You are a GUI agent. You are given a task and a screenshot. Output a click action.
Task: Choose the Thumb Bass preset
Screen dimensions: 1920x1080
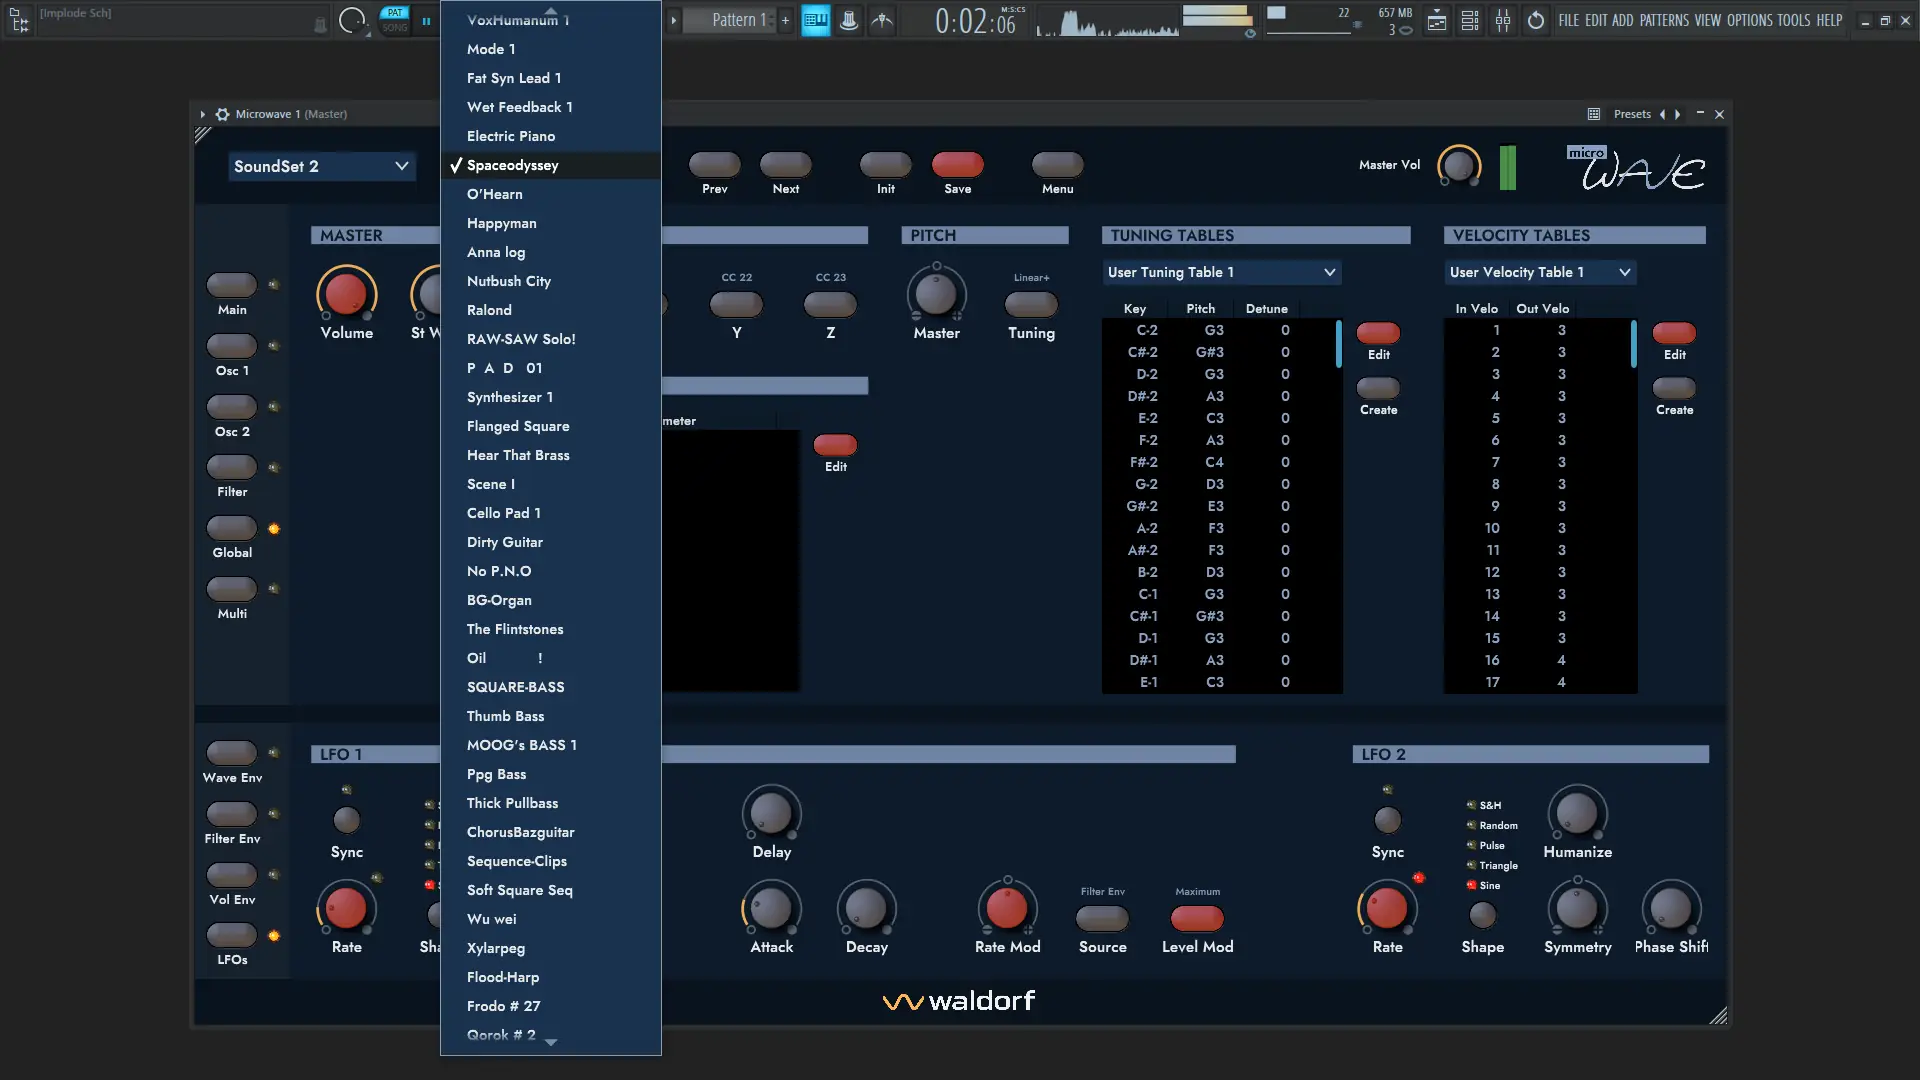click(x=505, y=716)
